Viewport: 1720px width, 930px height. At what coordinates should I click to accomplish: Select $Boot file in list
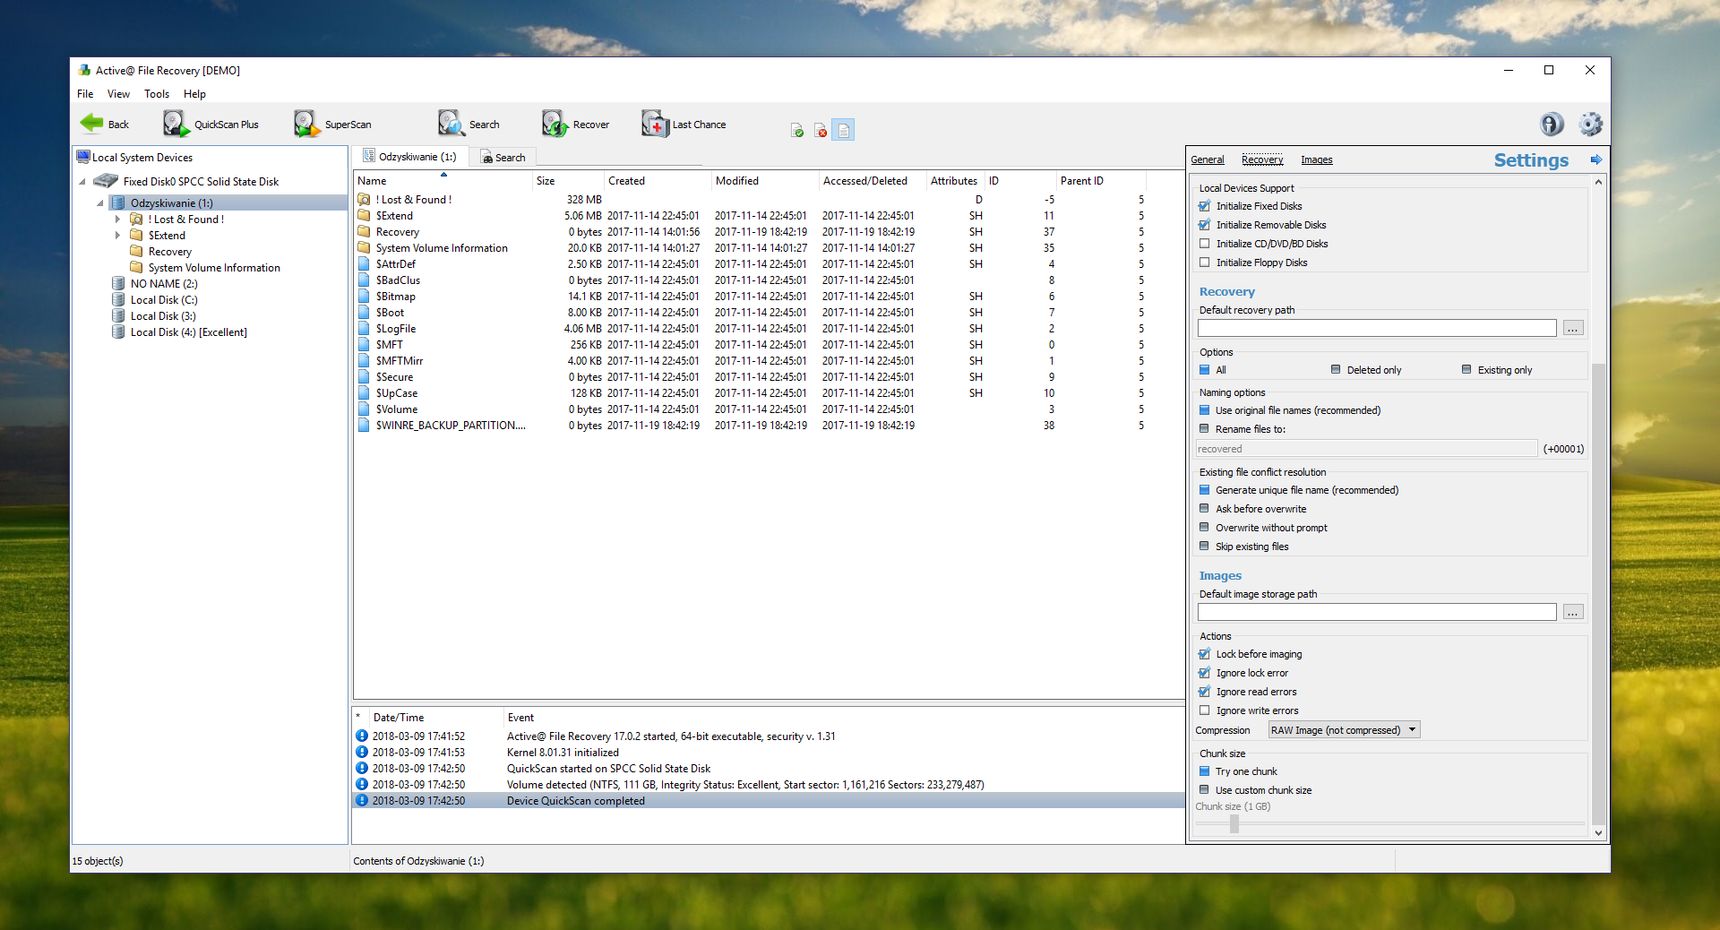[389, 313]
